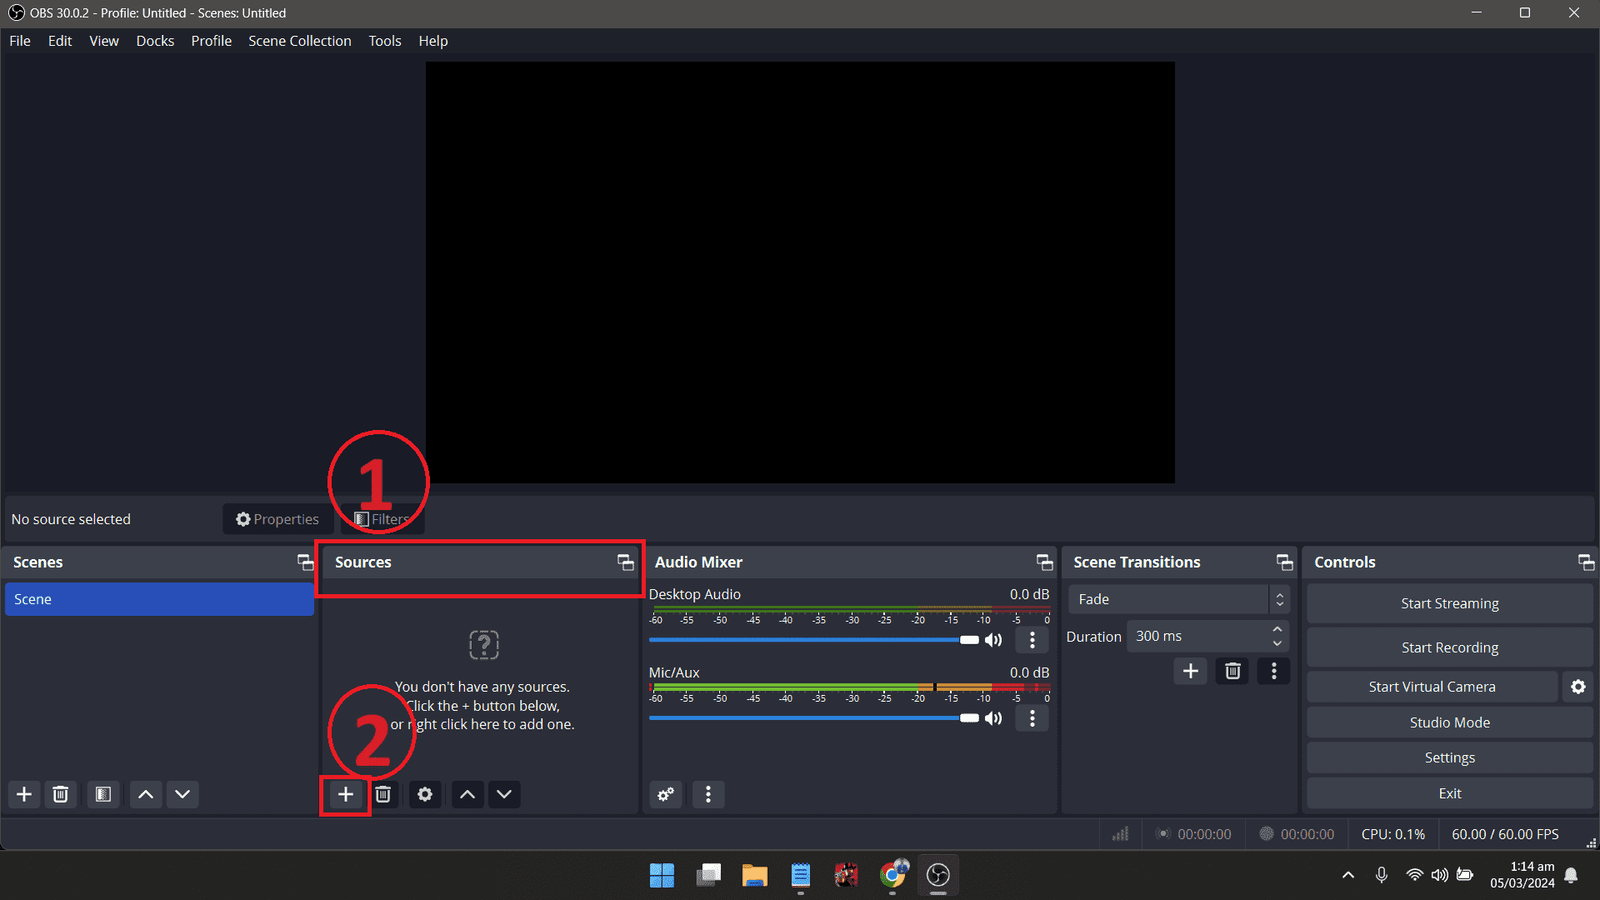
Task: Add a configurable transition with plus icon
Action: [1190, 671]
